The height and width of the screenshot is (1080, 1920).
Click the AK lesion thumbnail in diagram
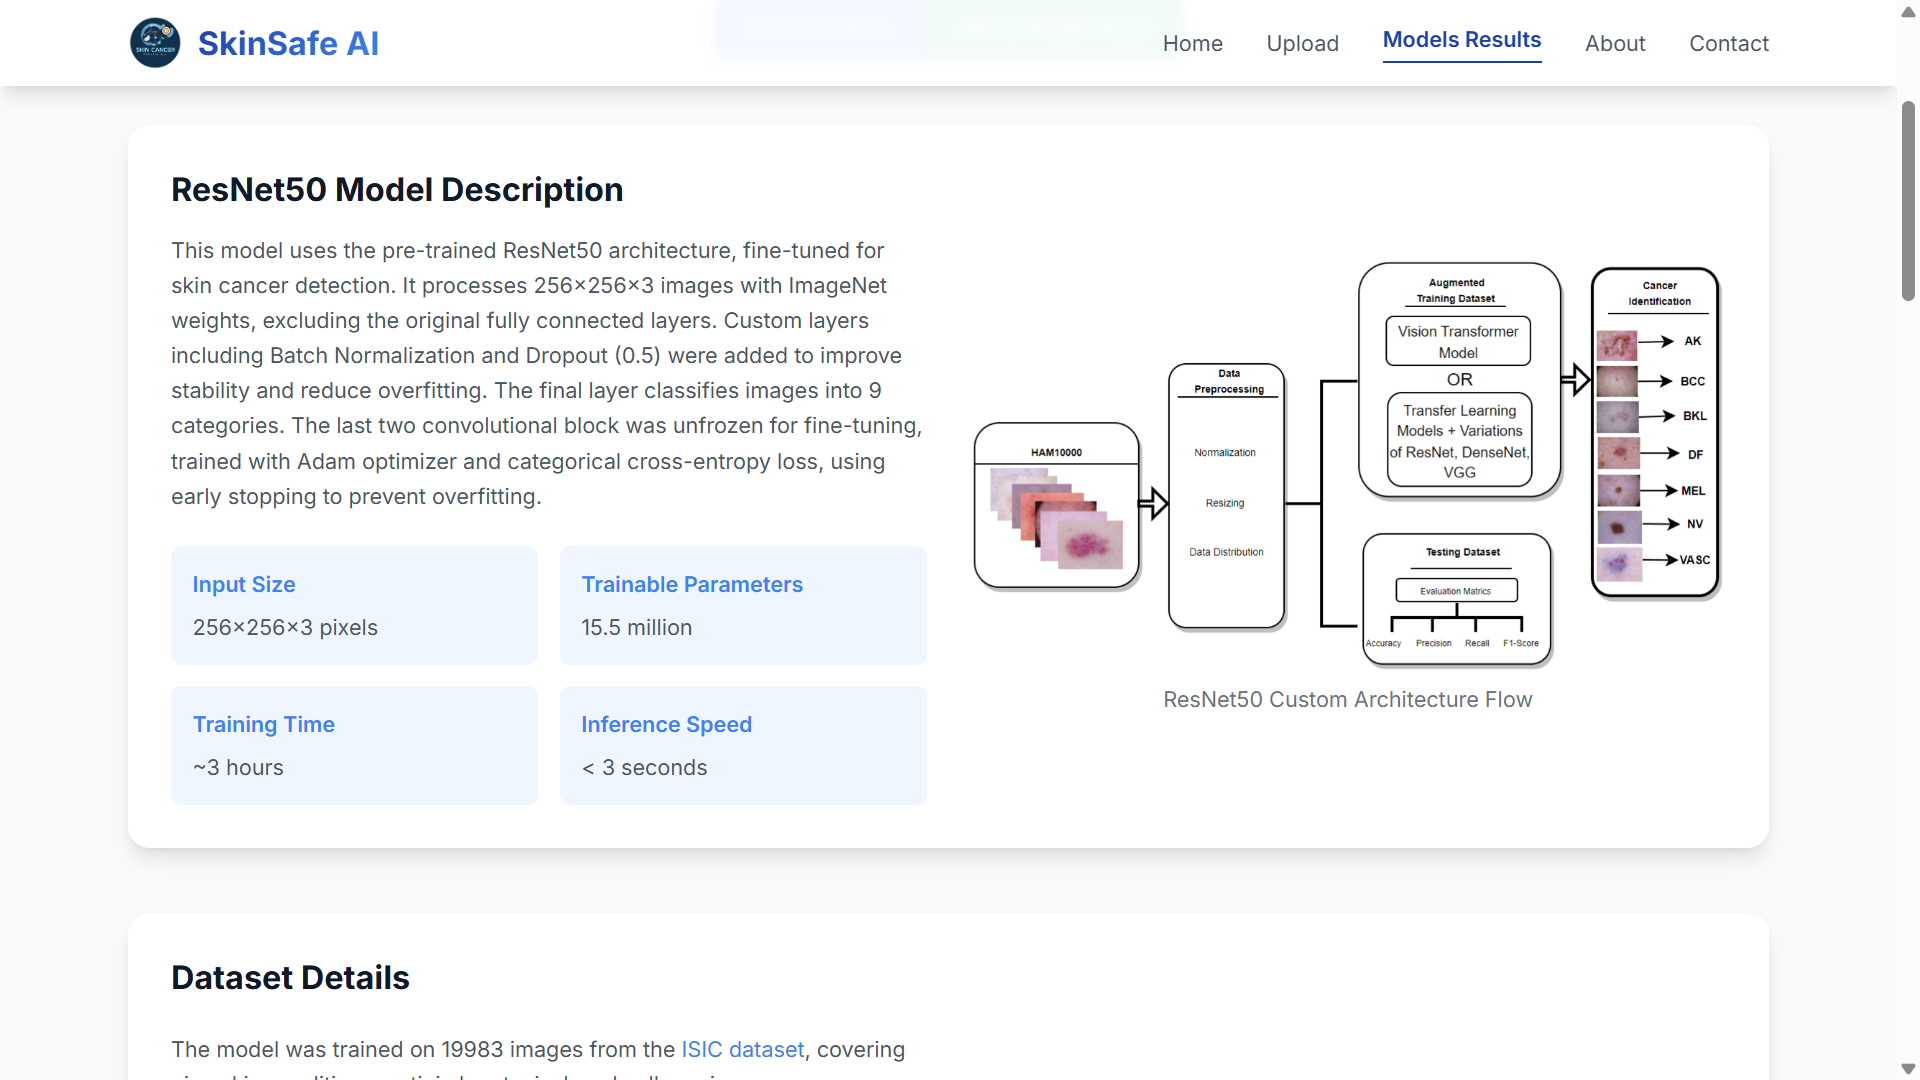[1616, 345]
